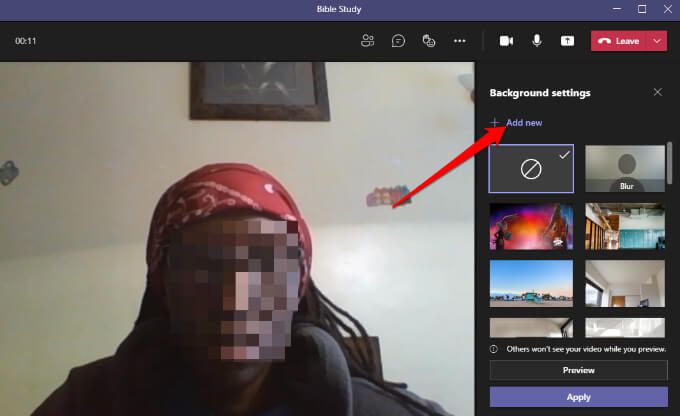
Task: Maximize the Bible Study window
Action: (x=642, y=9)
